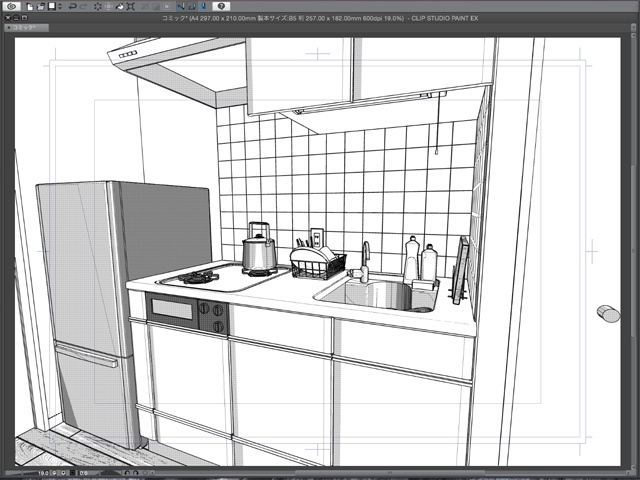Create a new document
Image resolution: width=640 pixels, height=480 pixels.
(30, 7)
